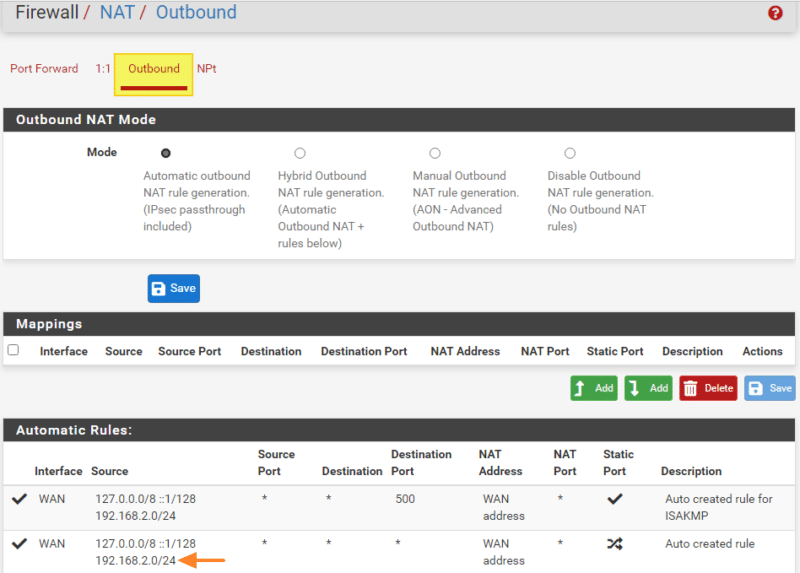Choose Manual Outbound NAT rule generation

(x=435, y=153)
